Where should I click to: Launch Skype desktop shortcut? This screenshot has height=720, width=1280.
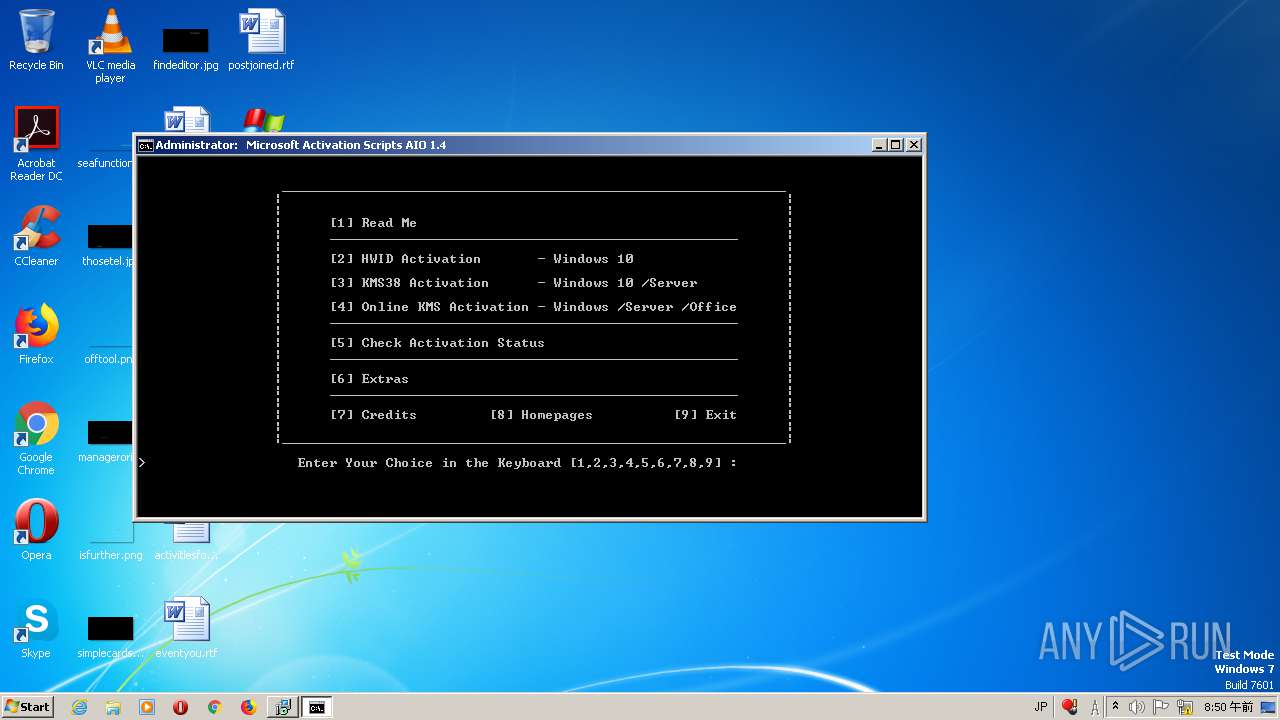tap(36, 628)
